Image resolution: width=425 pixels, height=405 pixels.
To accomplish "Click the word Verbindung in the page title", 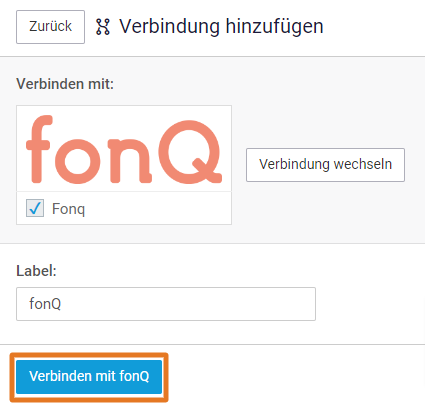I will [x=170, y=26].
